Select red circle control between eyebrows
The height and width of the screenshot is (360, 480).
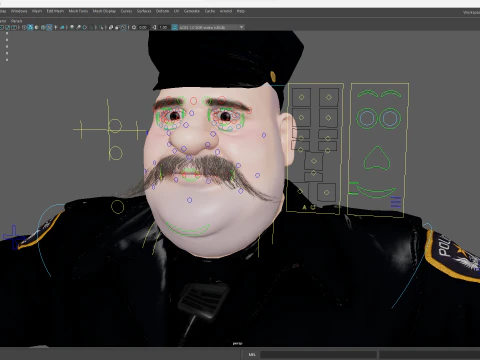[x=193, y=101]
